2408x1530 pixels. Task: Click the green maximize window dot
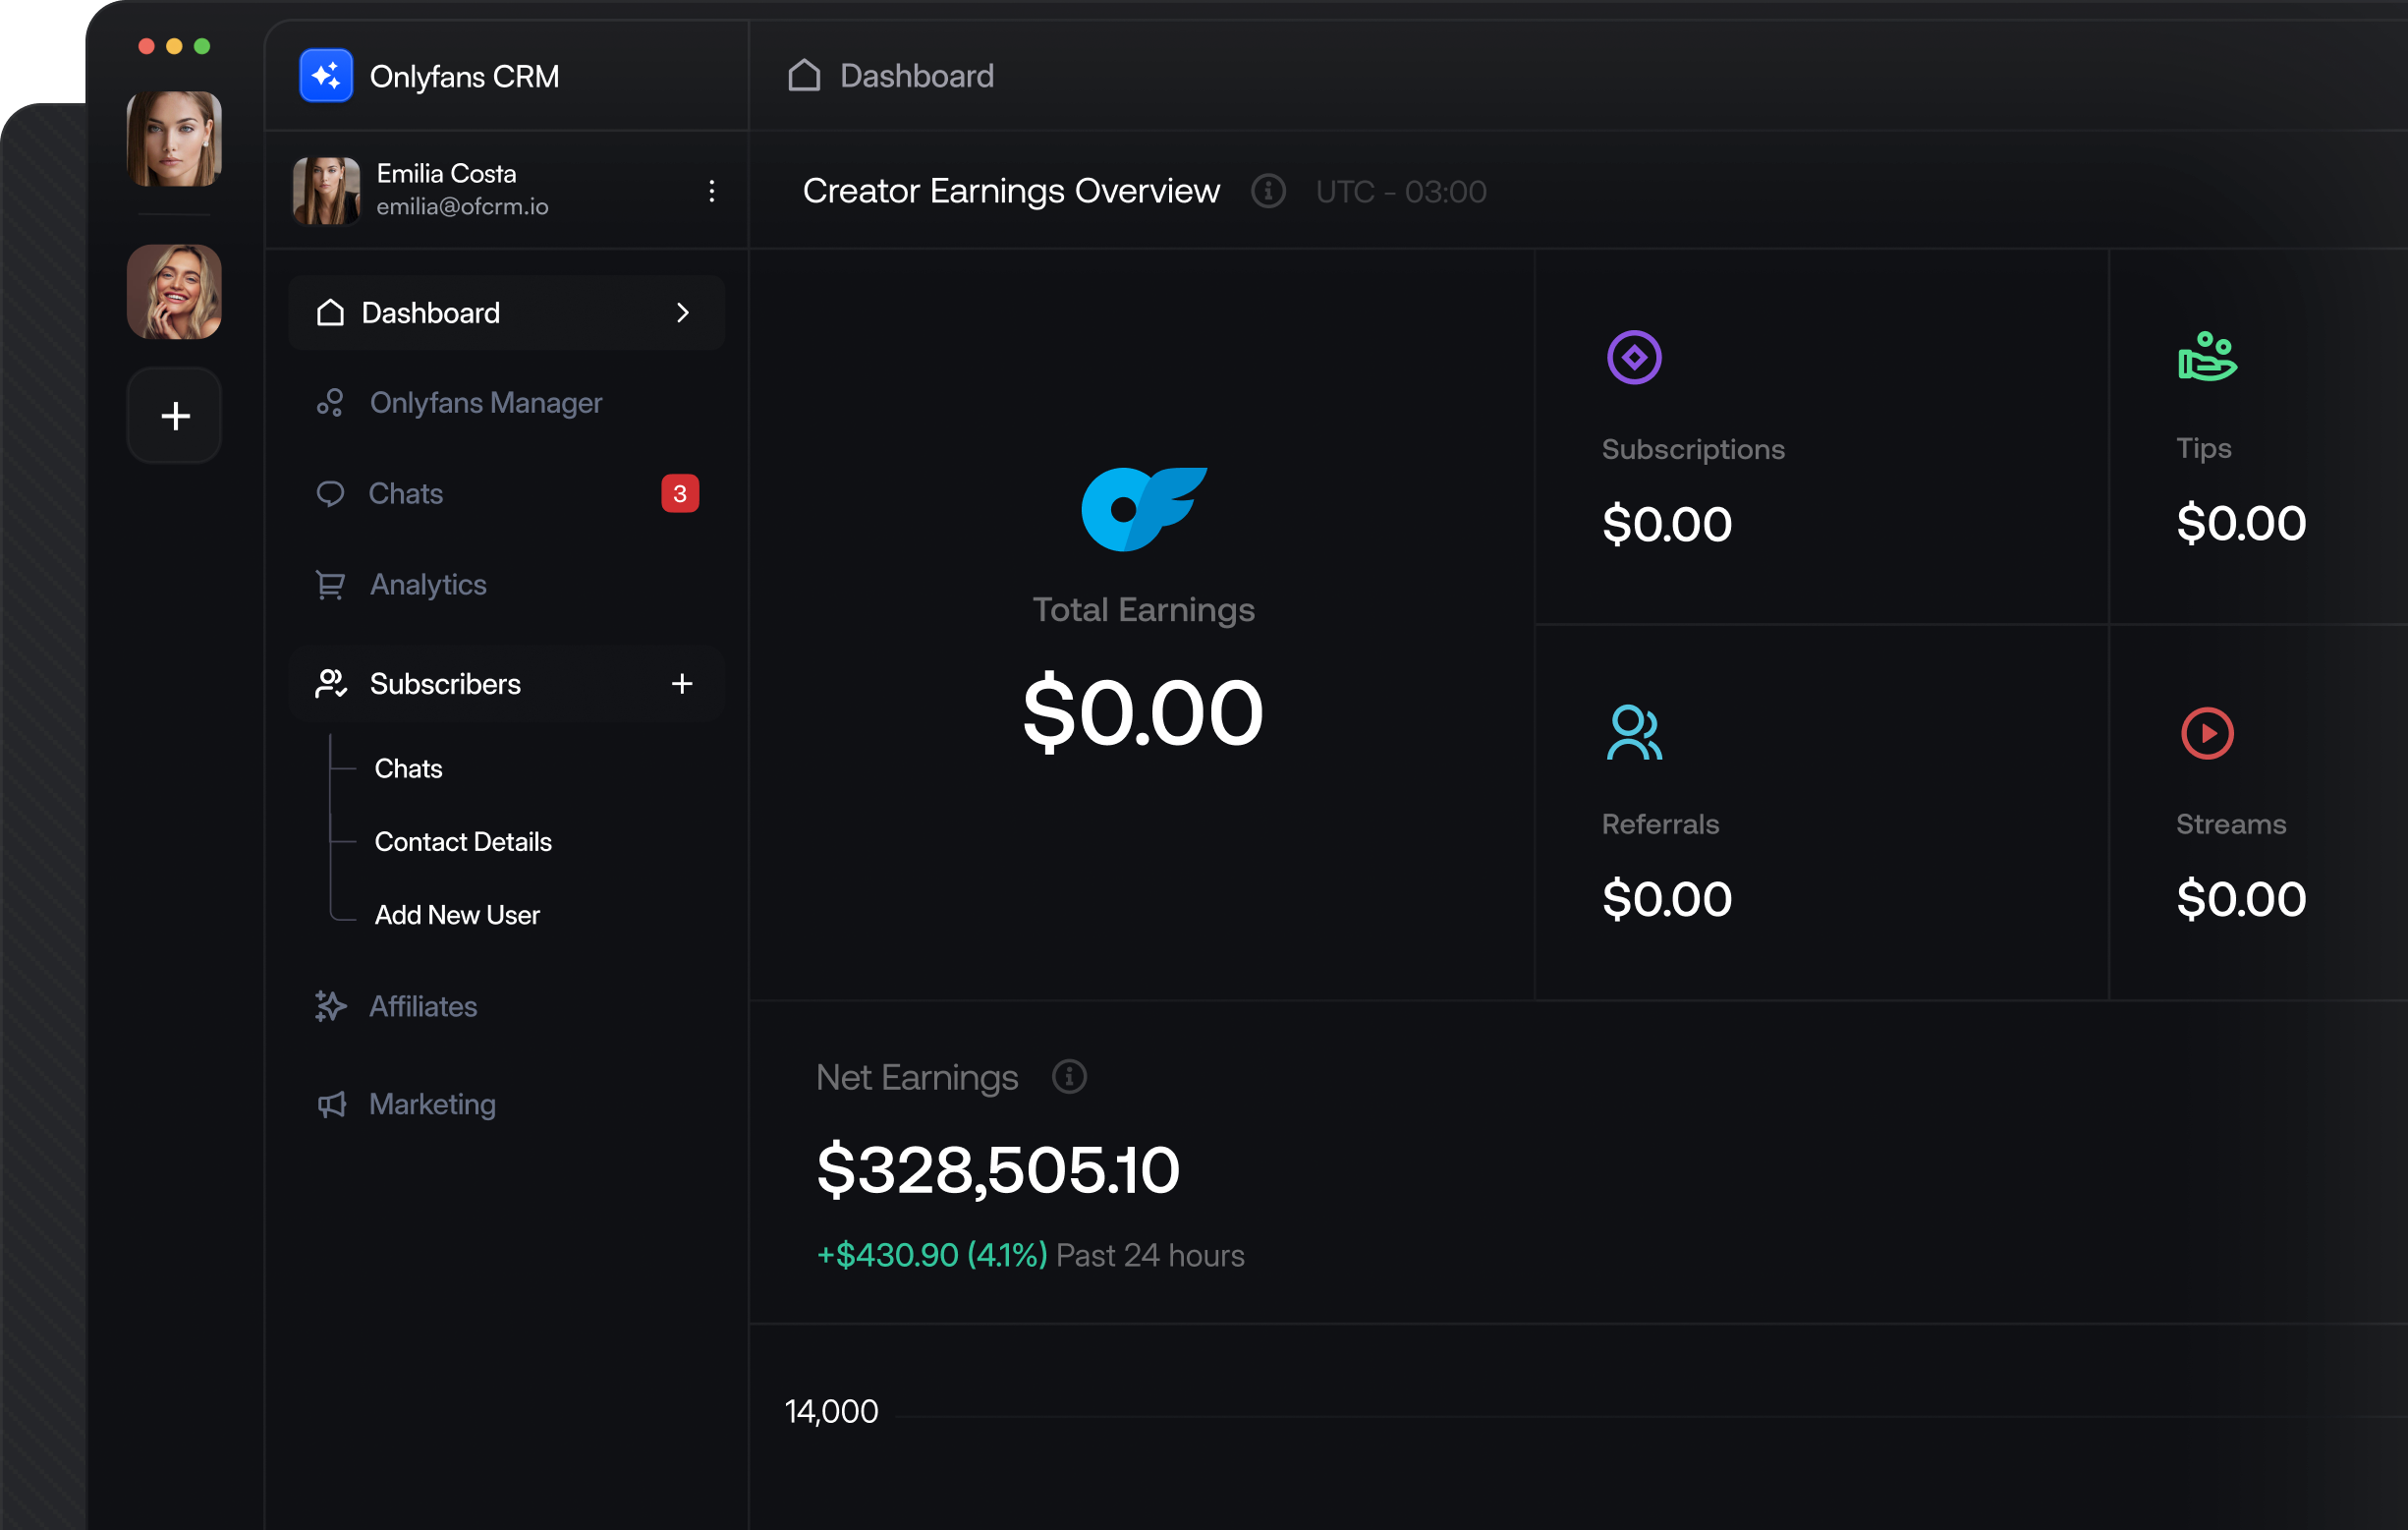point(202,46)
